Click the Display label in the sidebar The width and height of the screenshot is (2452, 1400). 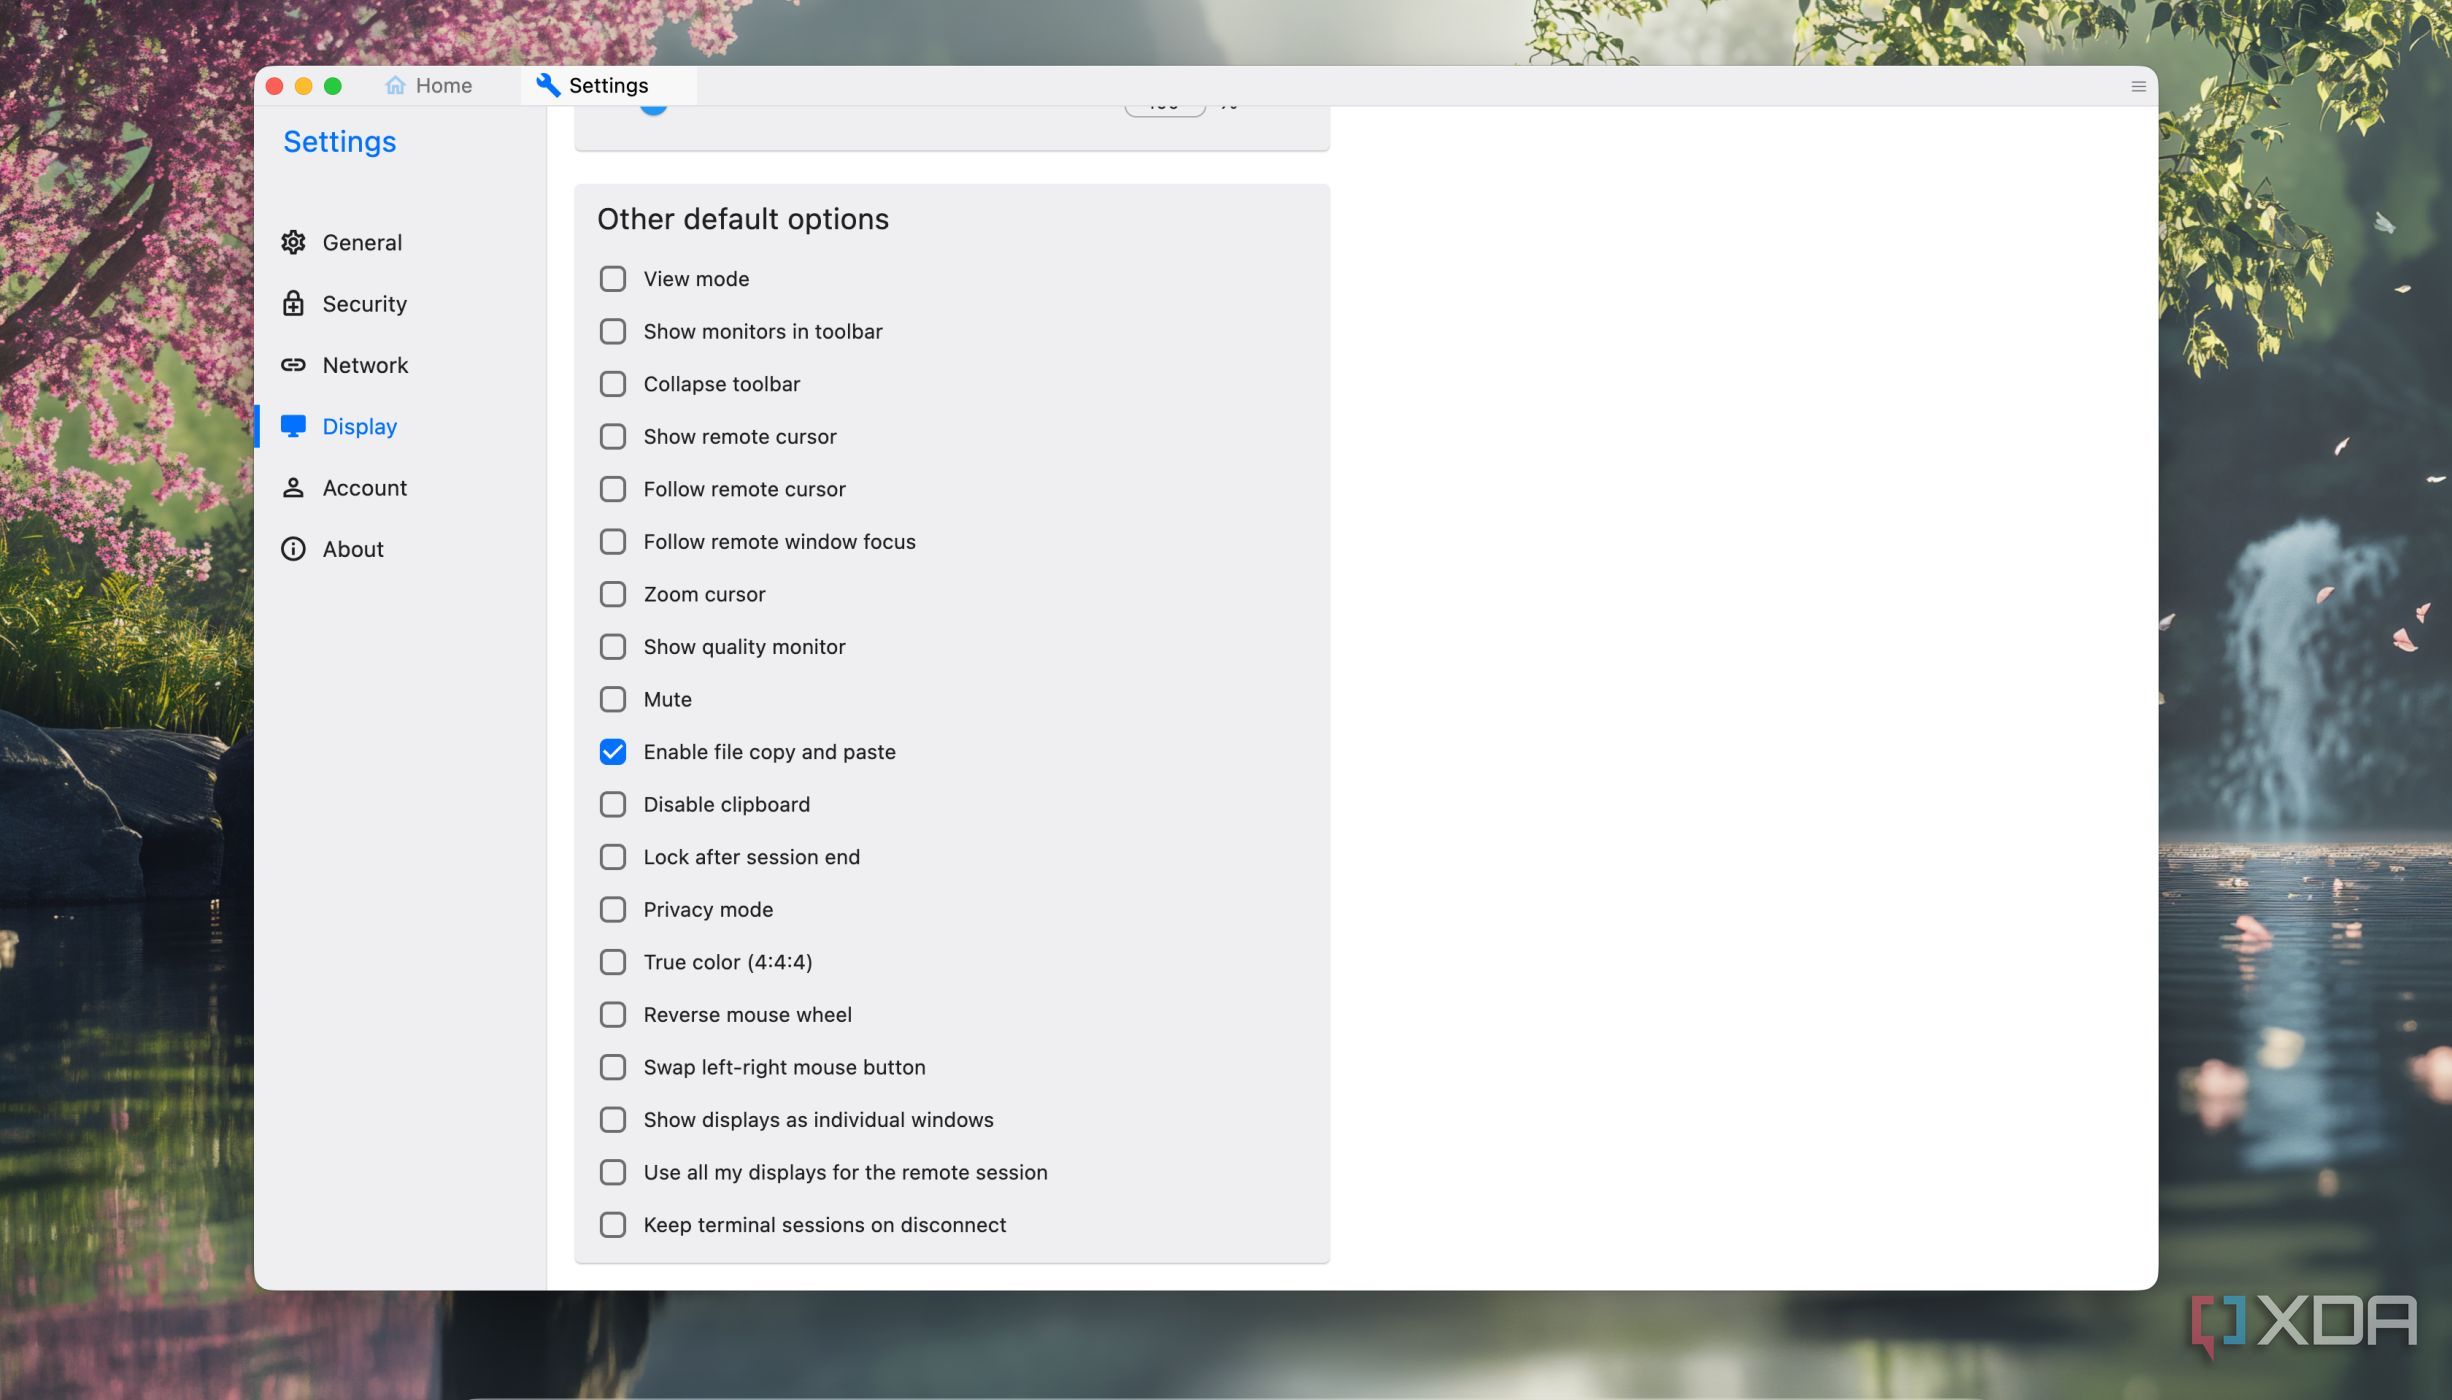360,426
